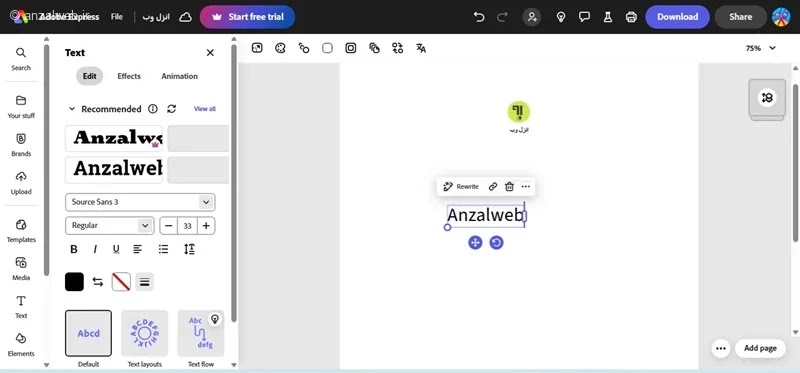Select the second Anzalweb font preview
800x373 pixels.
114,170
